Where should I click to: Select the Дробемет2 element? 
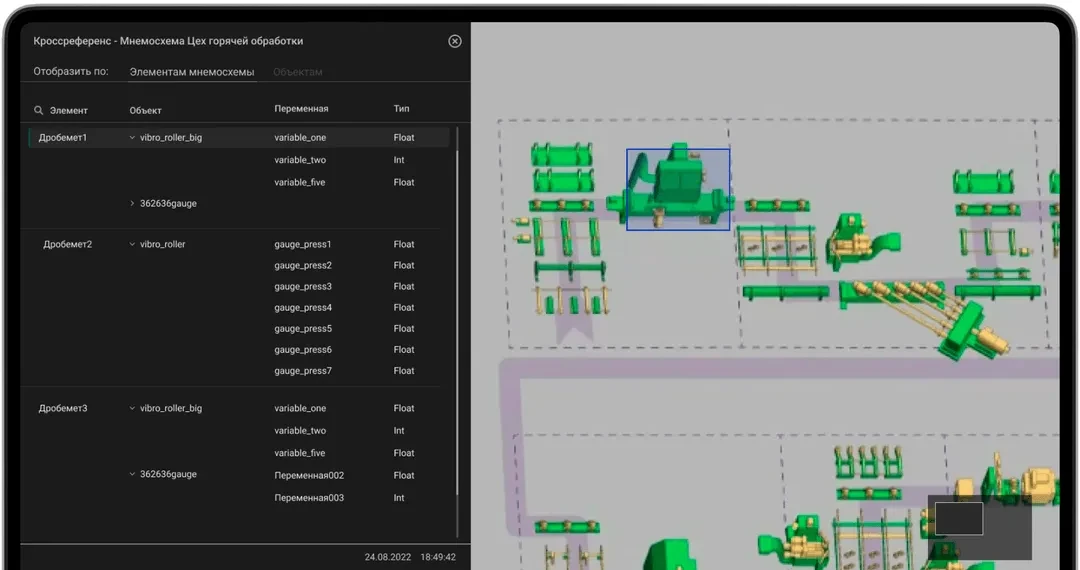tap(68, 244)
